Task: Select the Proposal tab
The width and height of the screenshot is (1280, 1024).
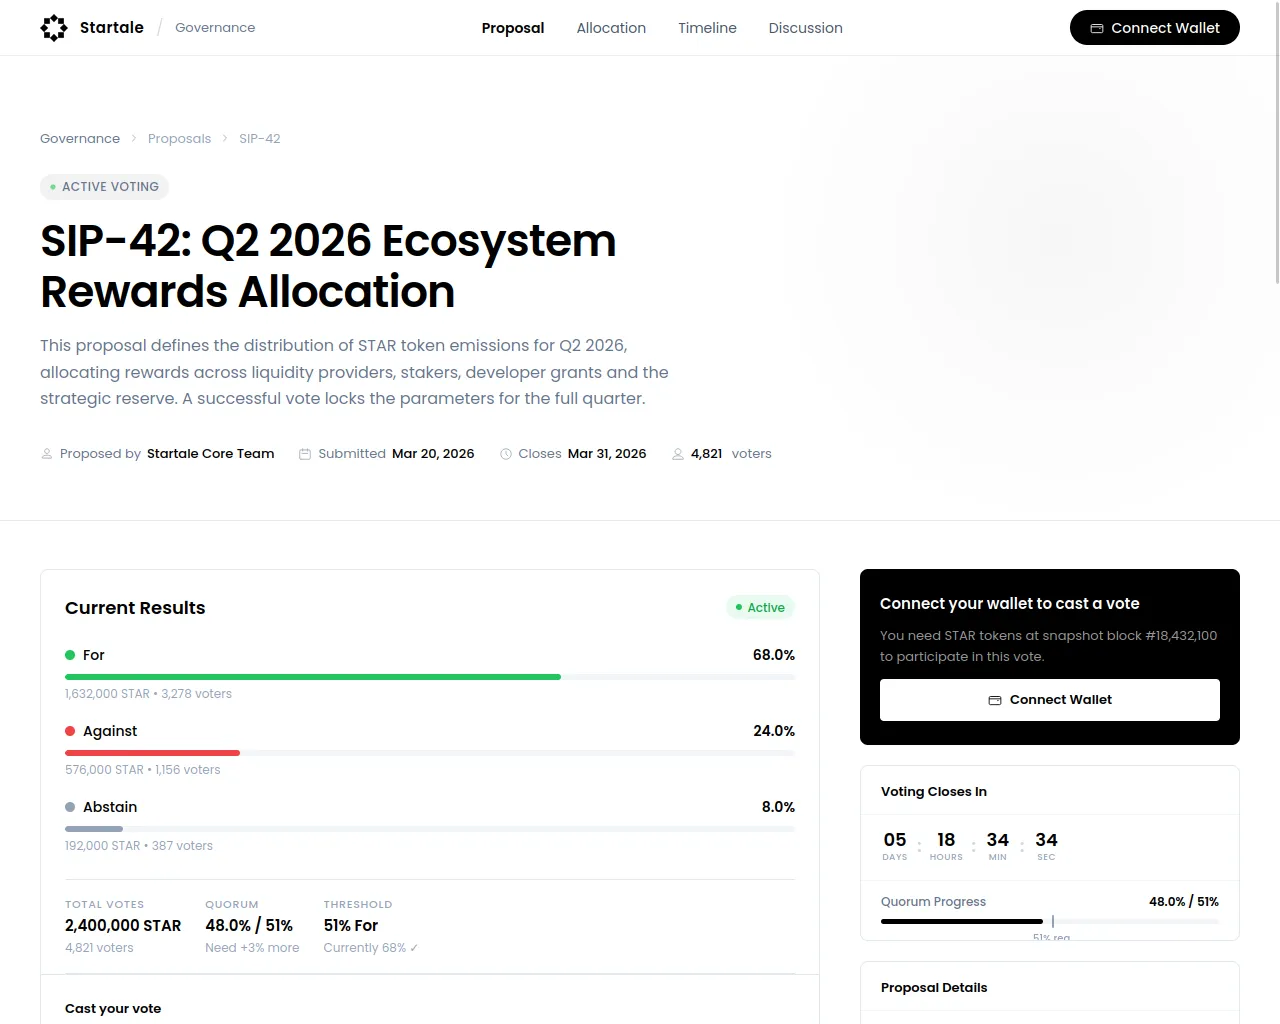Action: point(513,28)
